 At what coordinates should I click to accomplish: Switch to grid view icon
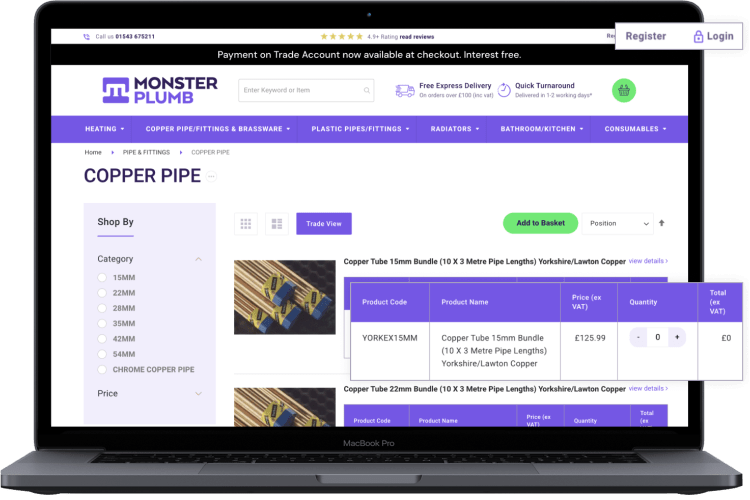246,223
